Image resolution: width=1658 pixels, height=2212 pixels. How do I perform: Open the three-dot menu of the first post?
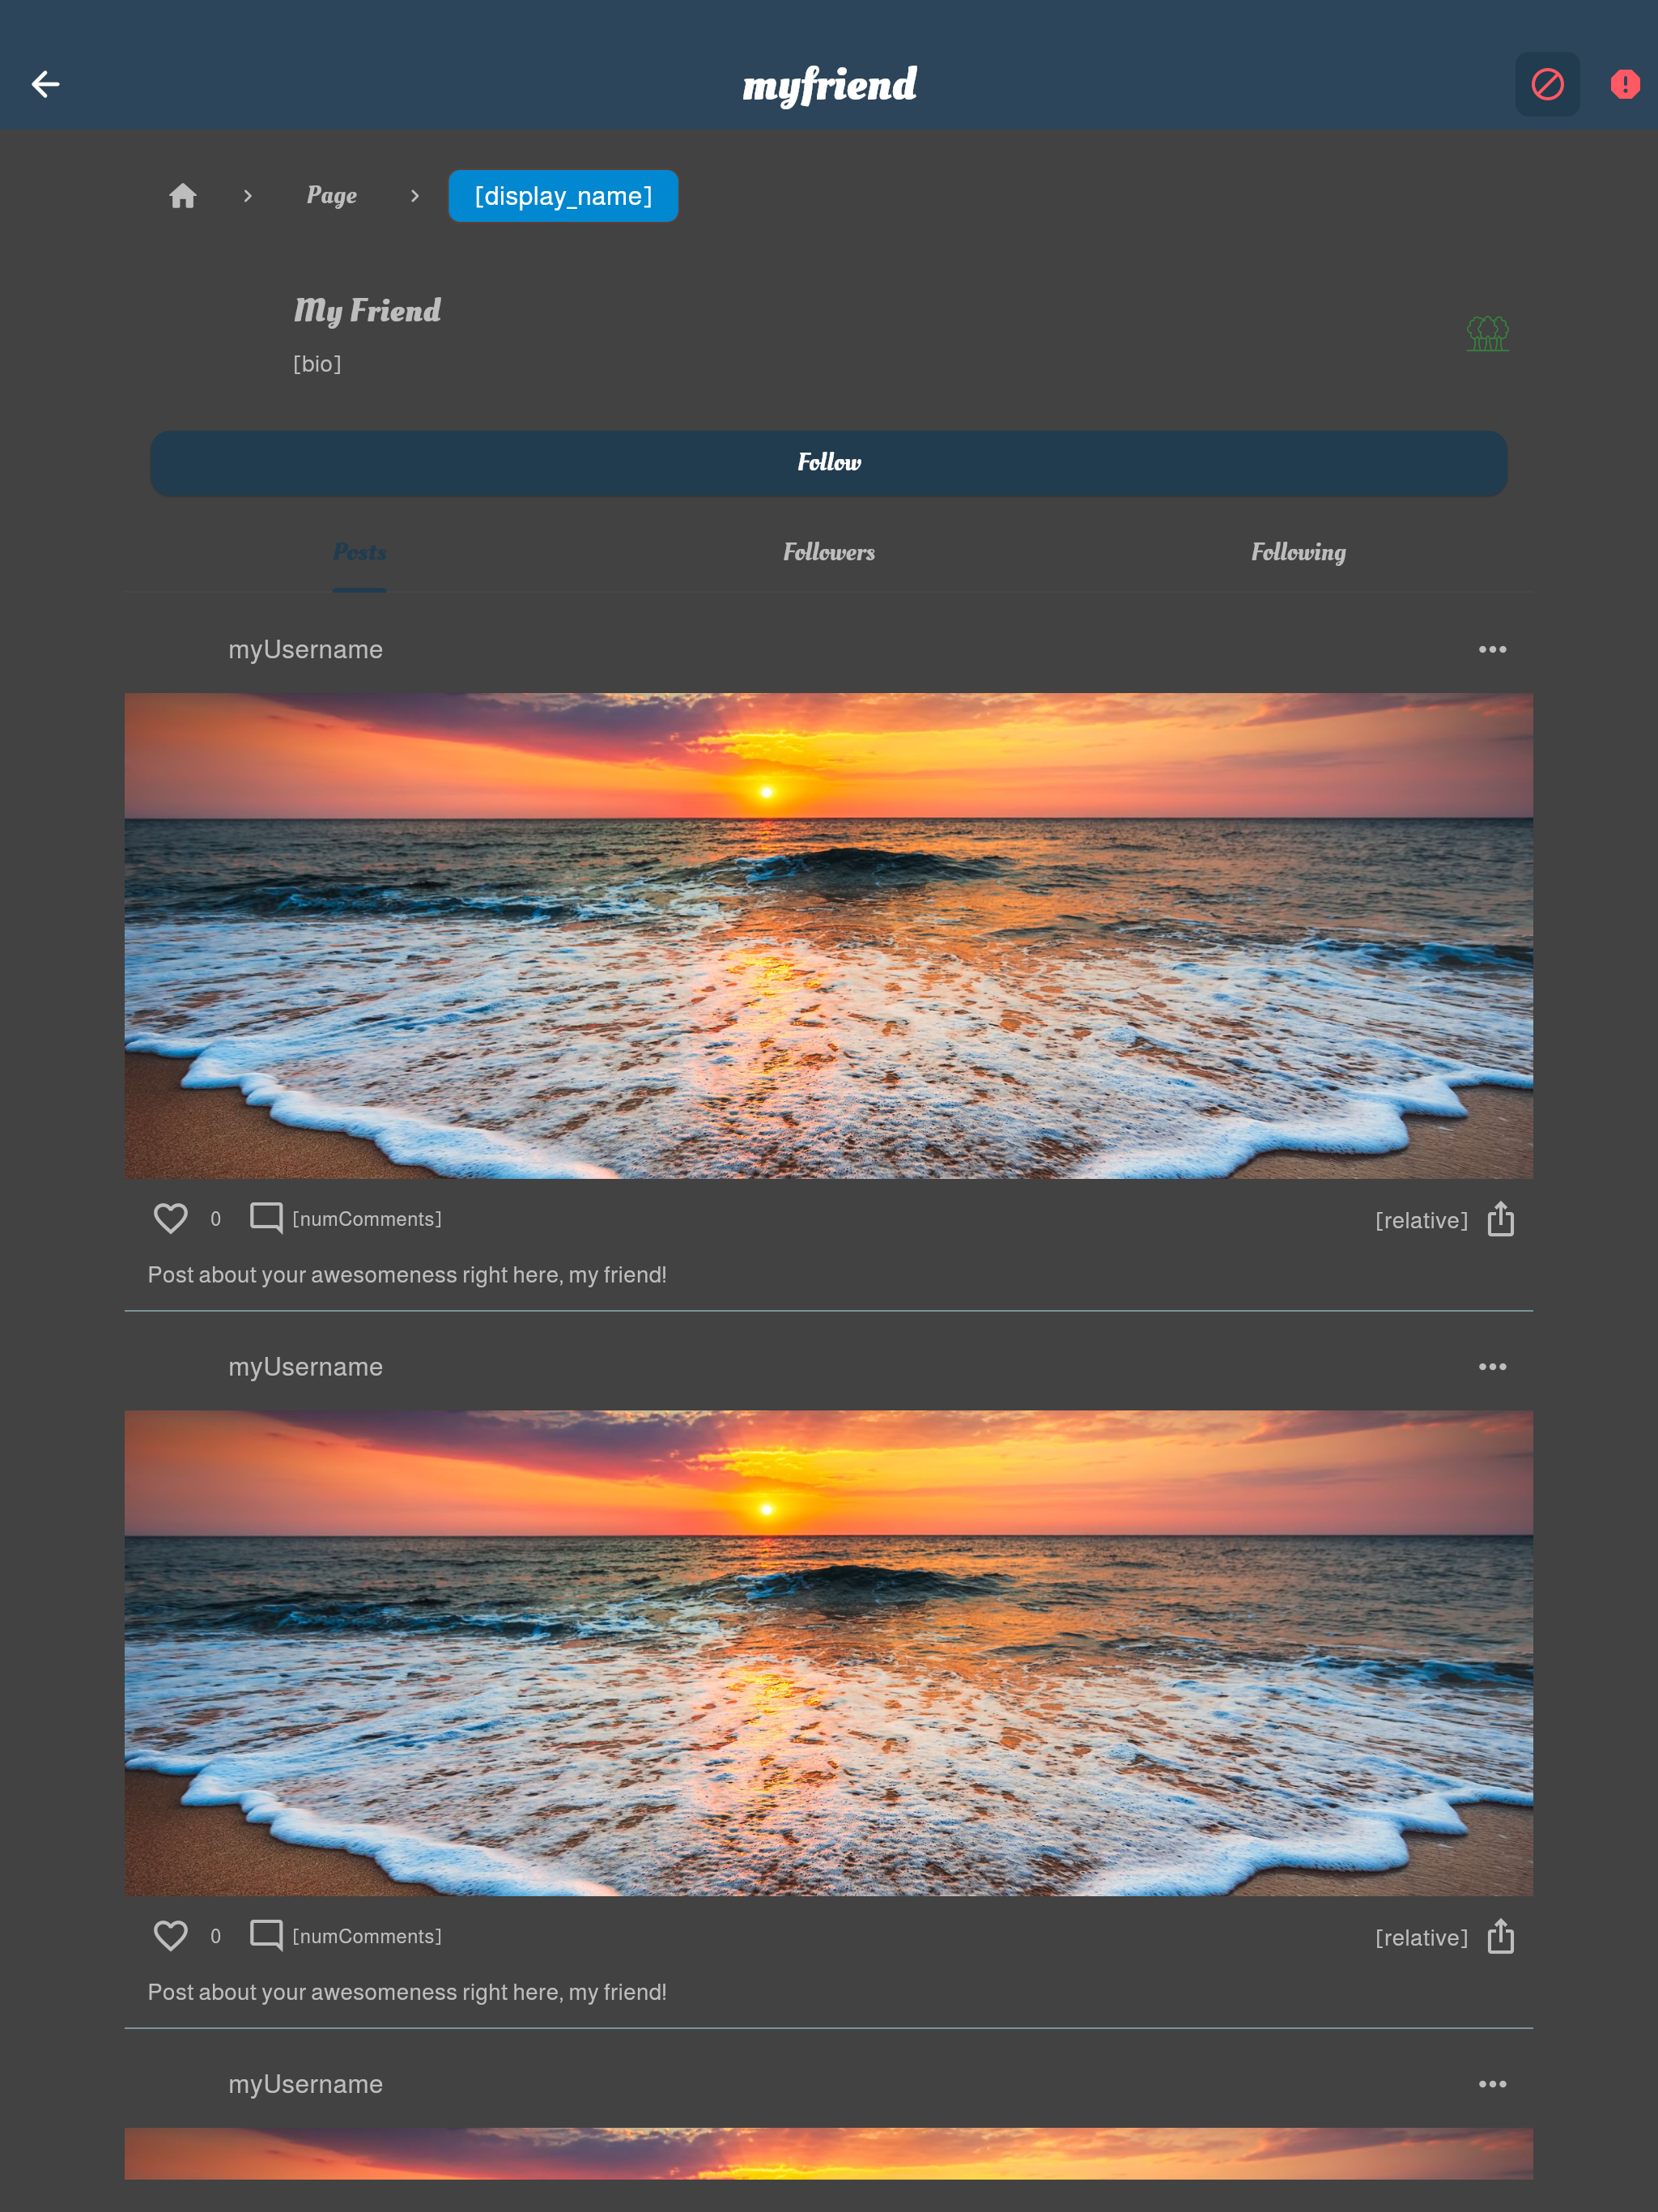1492,650
